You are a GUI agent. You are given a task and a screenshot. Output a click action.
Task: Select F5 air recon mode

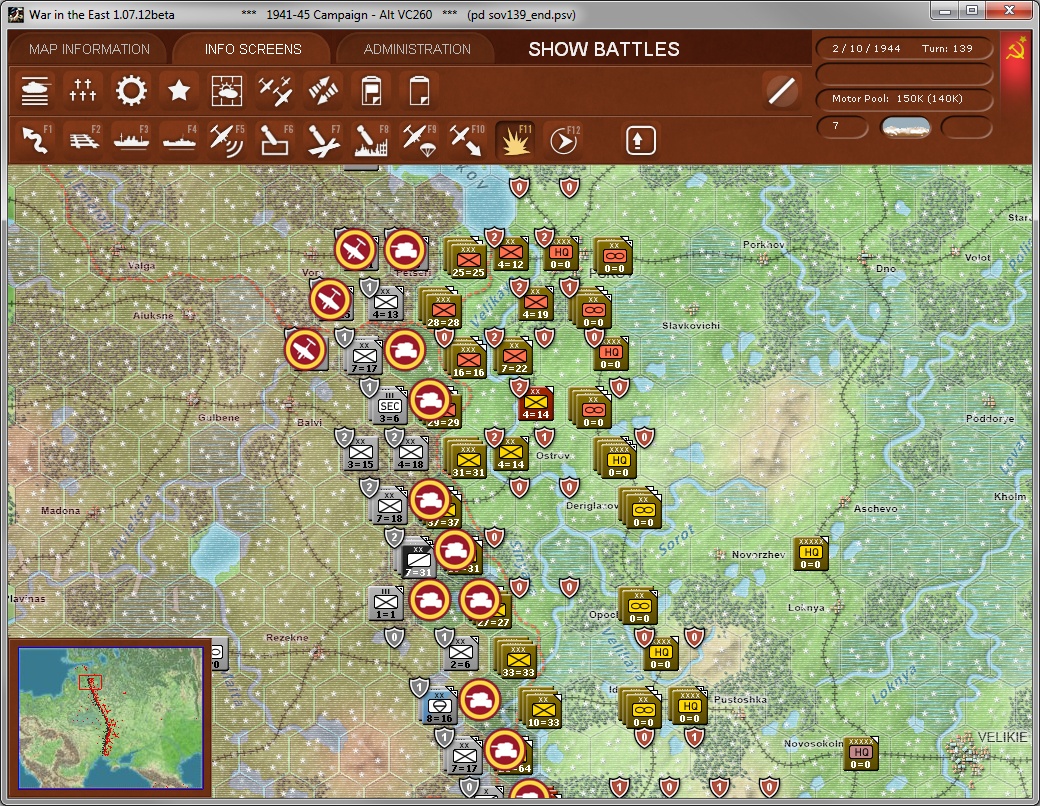pos(227,140)
